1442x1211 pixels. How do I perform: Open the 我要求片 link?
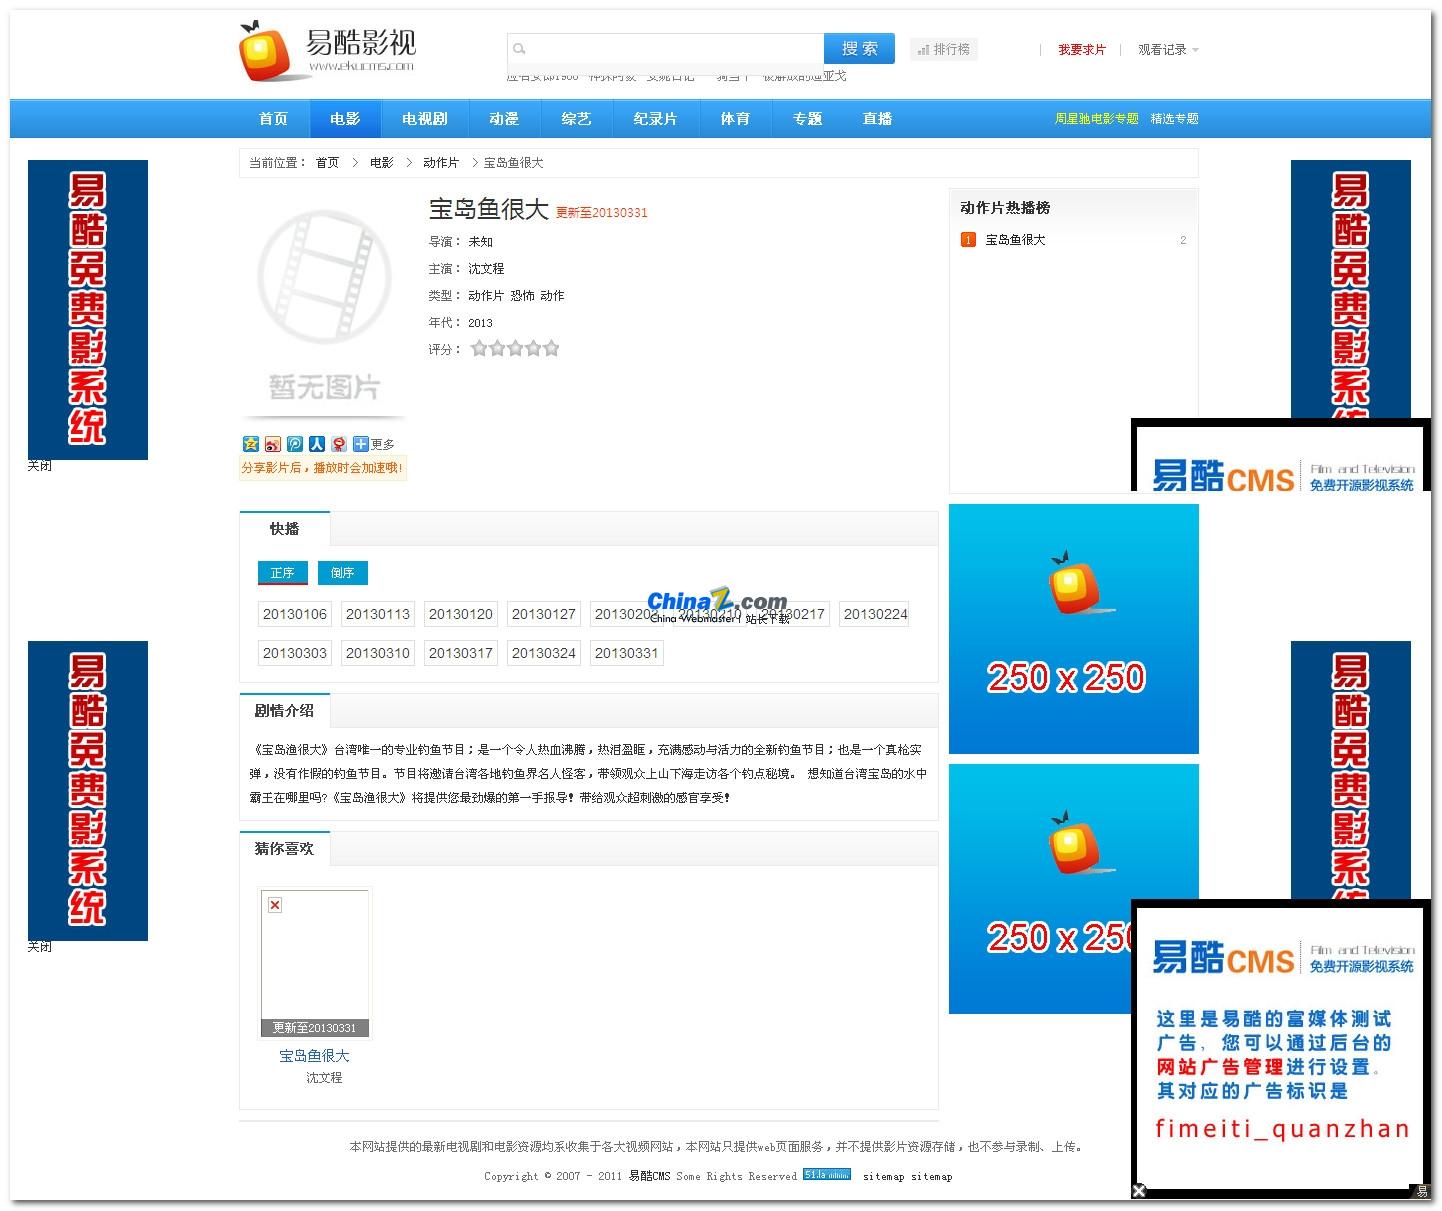point(1082,49)
